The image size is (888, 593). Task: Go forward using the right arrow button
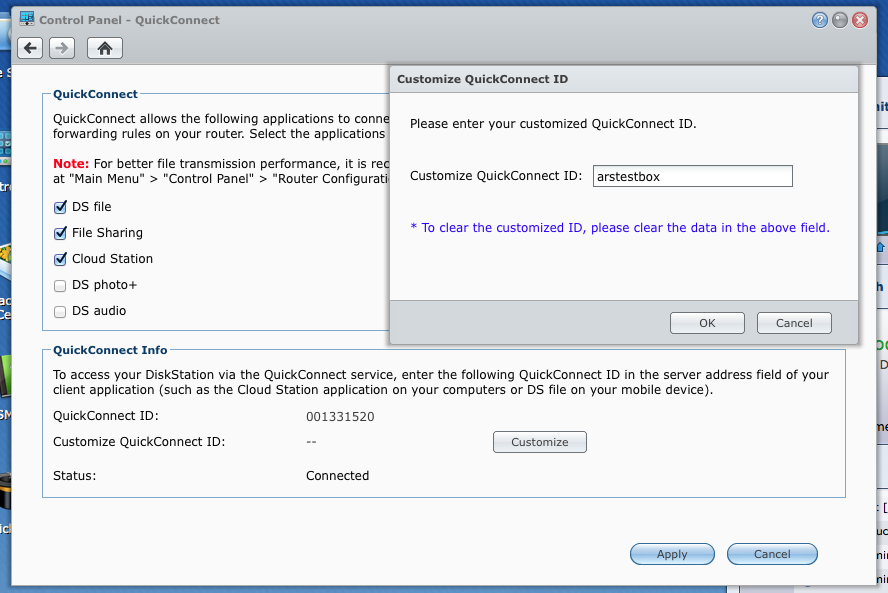(x=62, y=48)
